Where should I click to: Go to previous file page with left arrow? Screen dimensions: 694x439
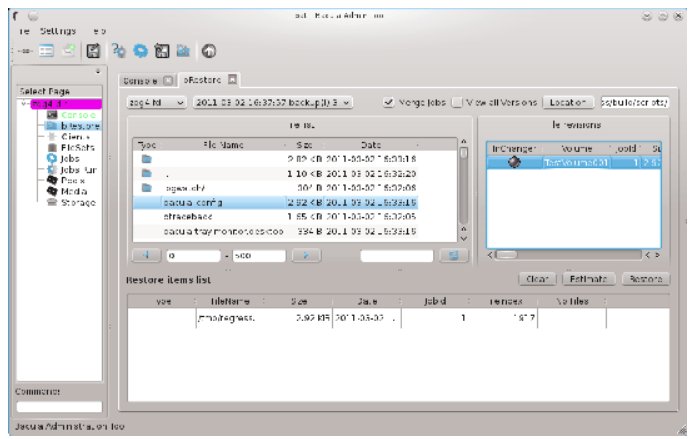click(147, 256)
